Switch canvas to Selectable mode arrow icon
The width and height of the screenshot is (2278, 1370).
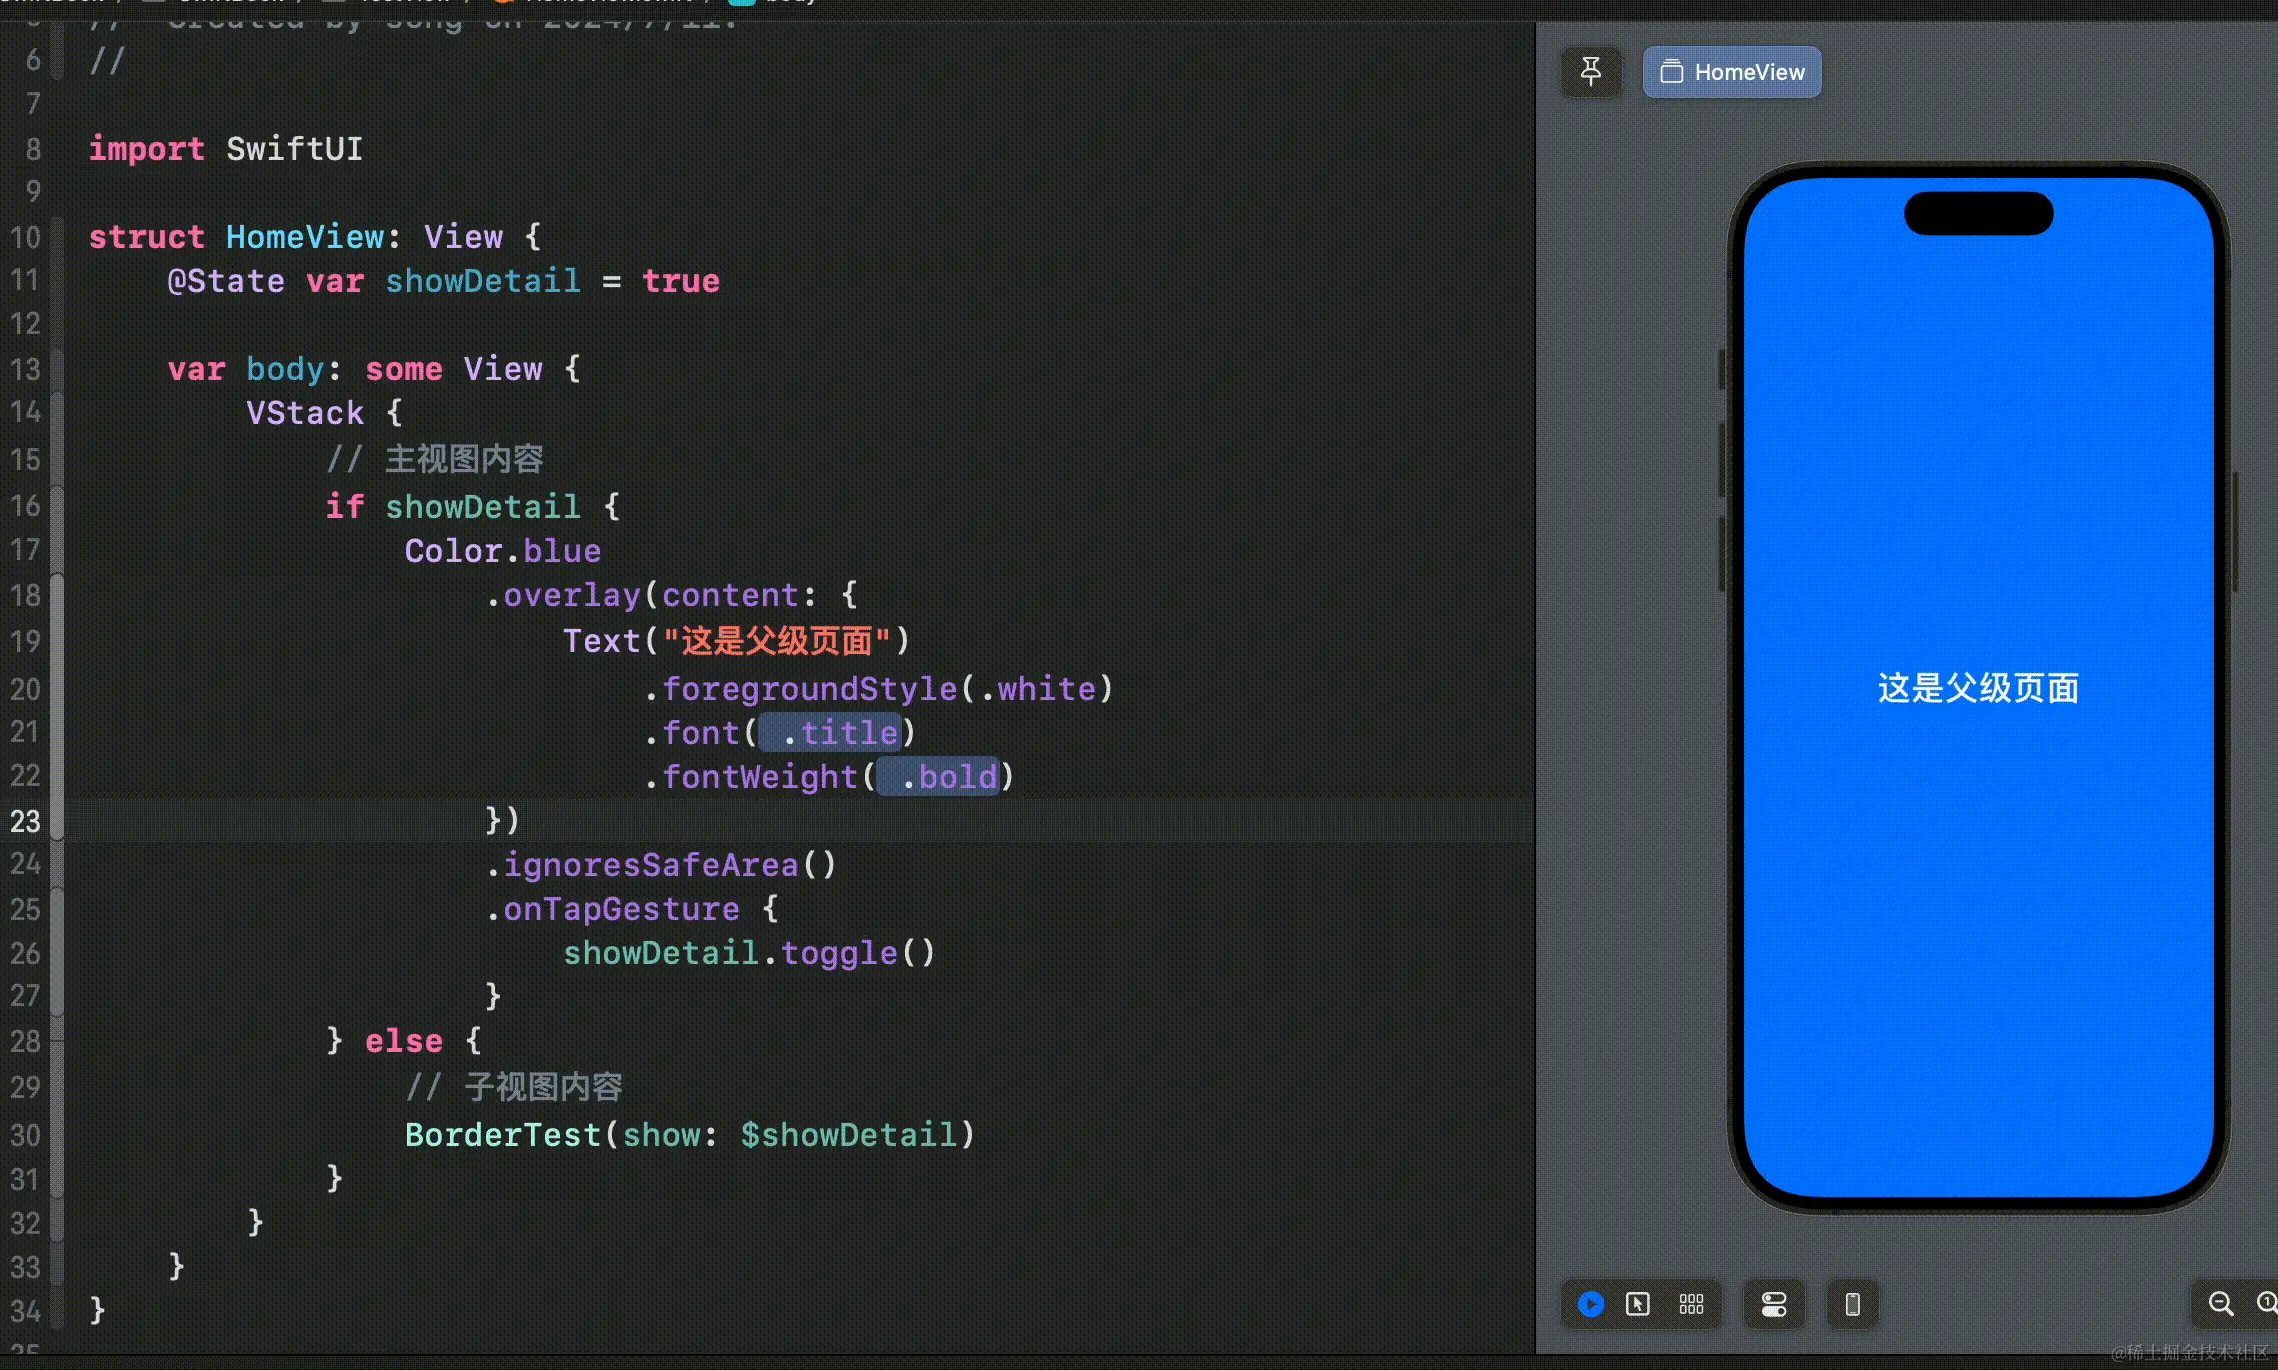coord(1638,1304)
